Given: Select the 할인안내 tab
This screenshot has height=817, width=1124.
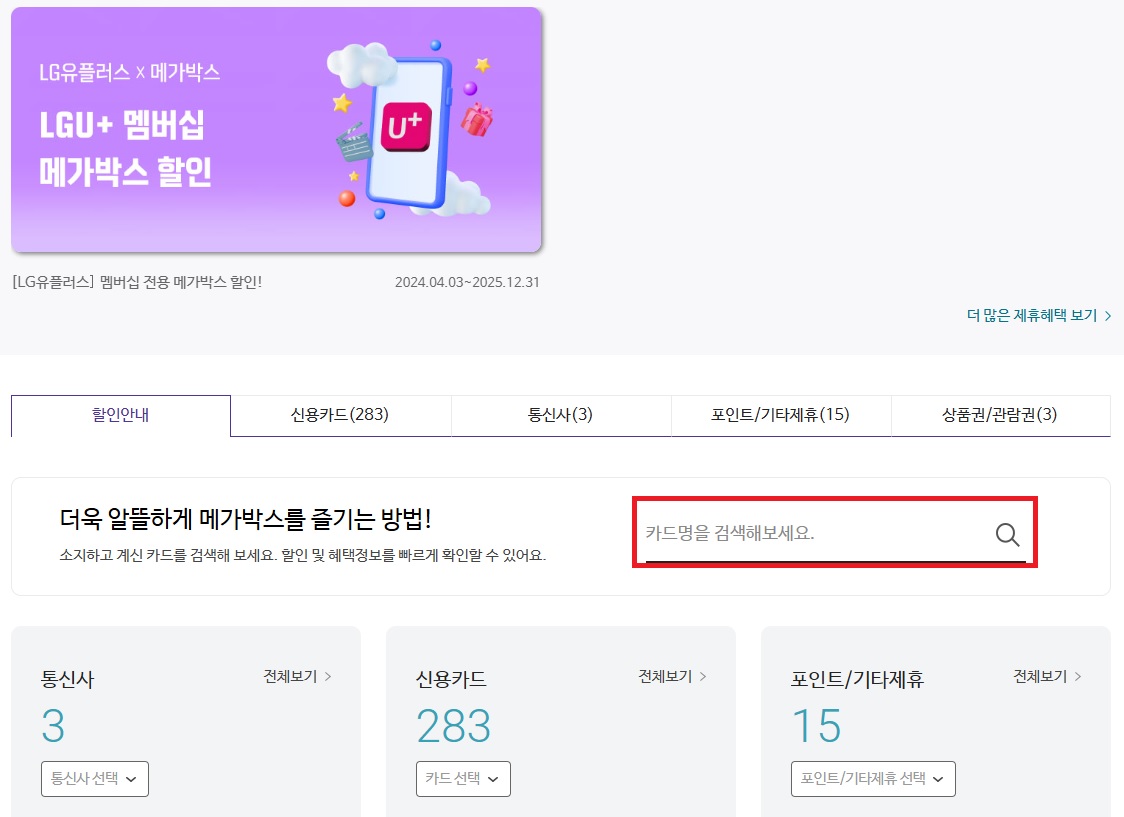Looking at the screenshot, I should (120, 415).
